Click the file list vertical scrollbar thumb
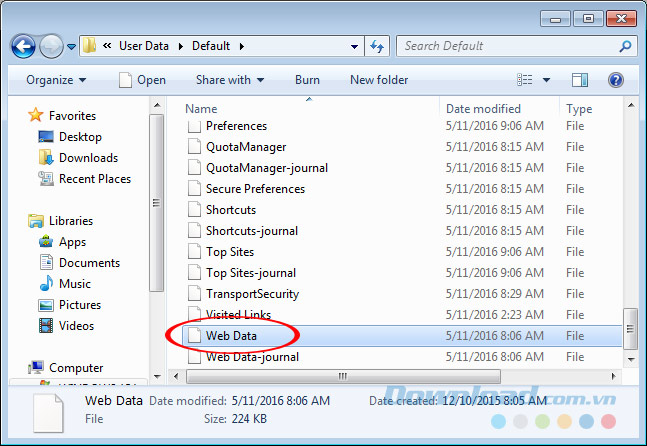 tap(630, 329)
